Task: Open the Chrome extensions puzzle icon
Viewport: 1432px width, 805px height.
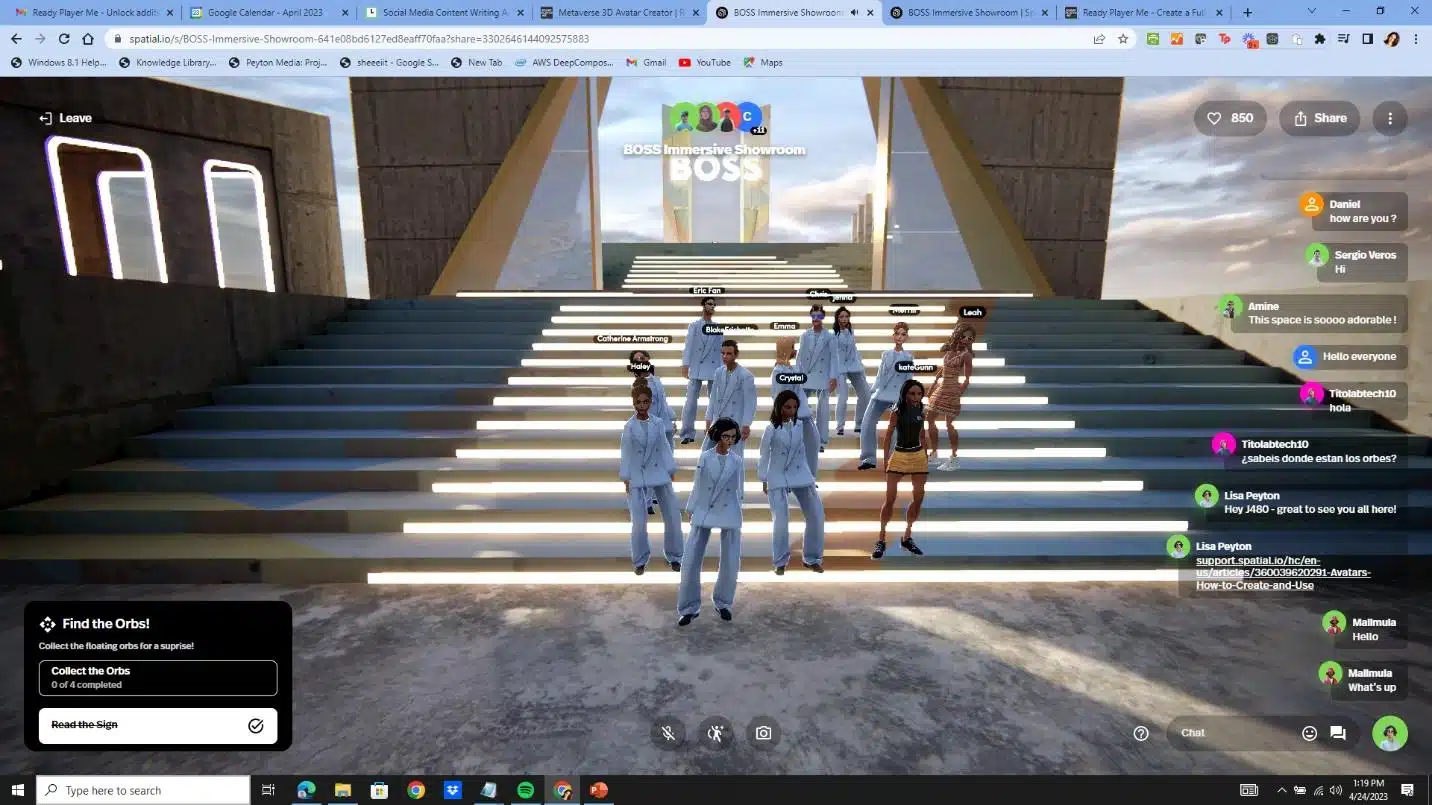Action: tap(1320, 39)
